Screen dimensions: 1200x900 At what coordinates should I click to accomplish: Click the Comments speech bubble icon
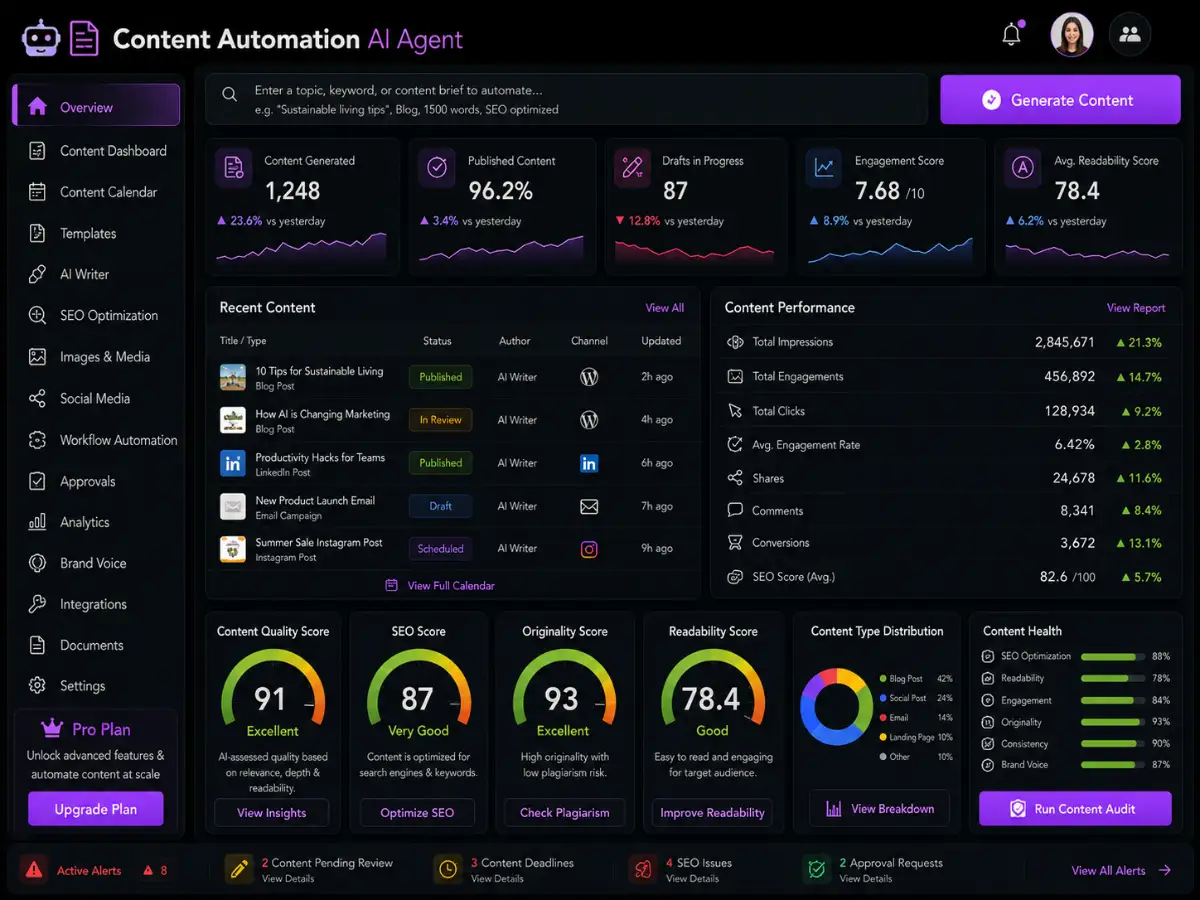(735, 510)
